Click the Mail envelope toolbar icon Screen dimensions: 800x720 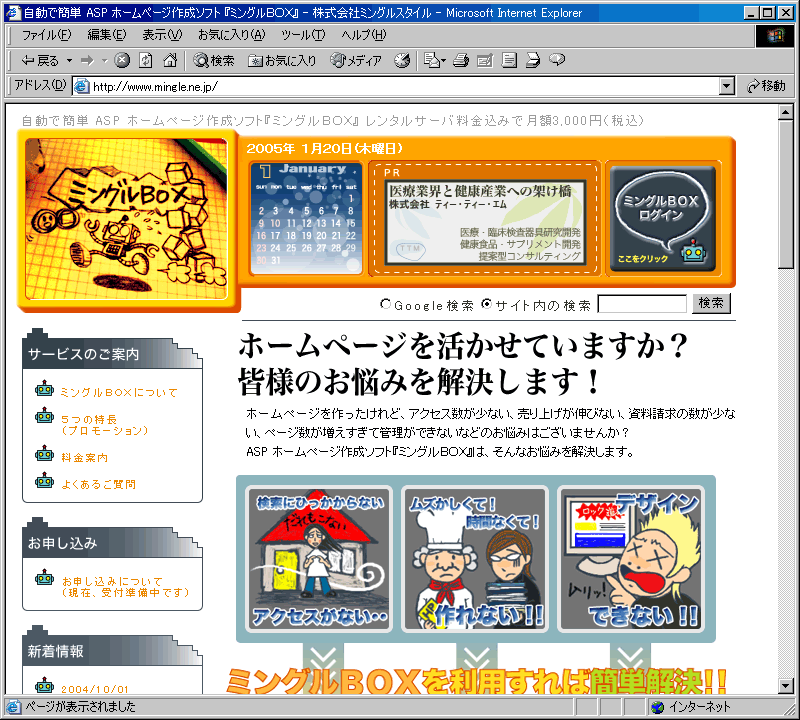coord(434,60)
